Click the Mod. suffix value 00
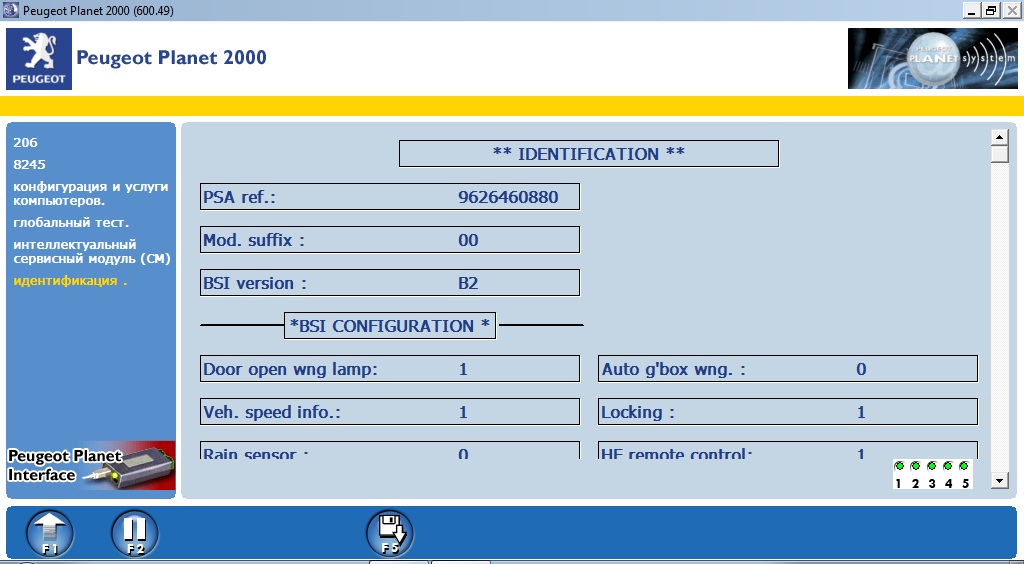Image resolution: width=1024 pixels, height=564 pixels. pos(468,240)
